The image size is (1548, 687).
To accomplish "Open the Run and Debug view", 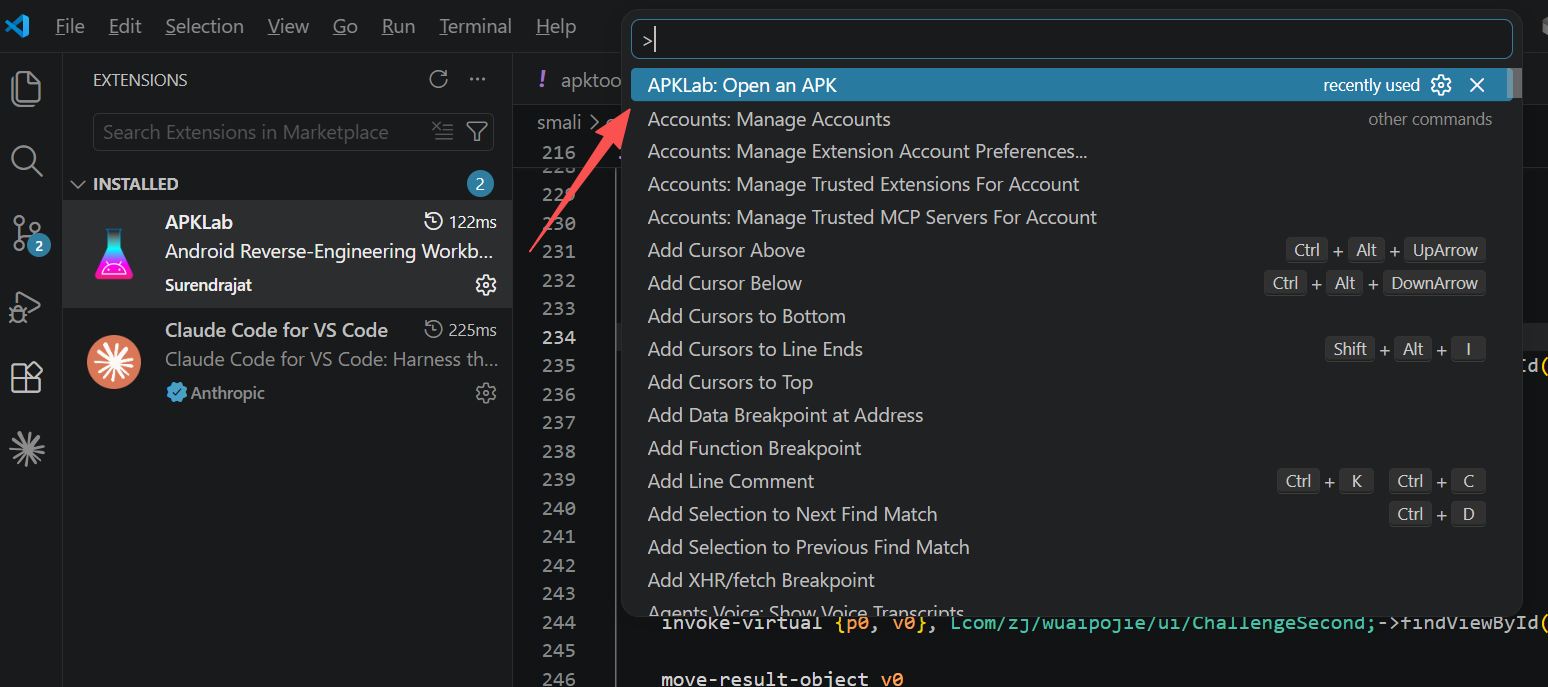I will (x=24, y=307).
